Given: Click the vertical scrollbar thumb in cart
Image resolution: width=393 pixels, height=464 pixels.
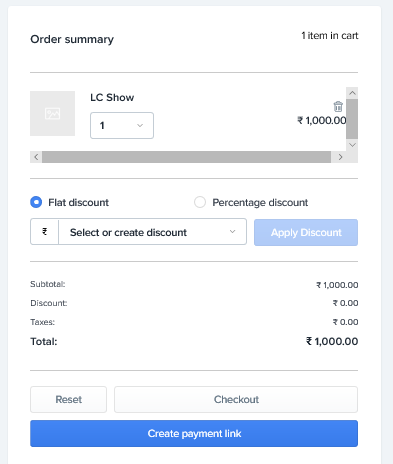Looking at the screenshot, I should (x=352, y=119).
